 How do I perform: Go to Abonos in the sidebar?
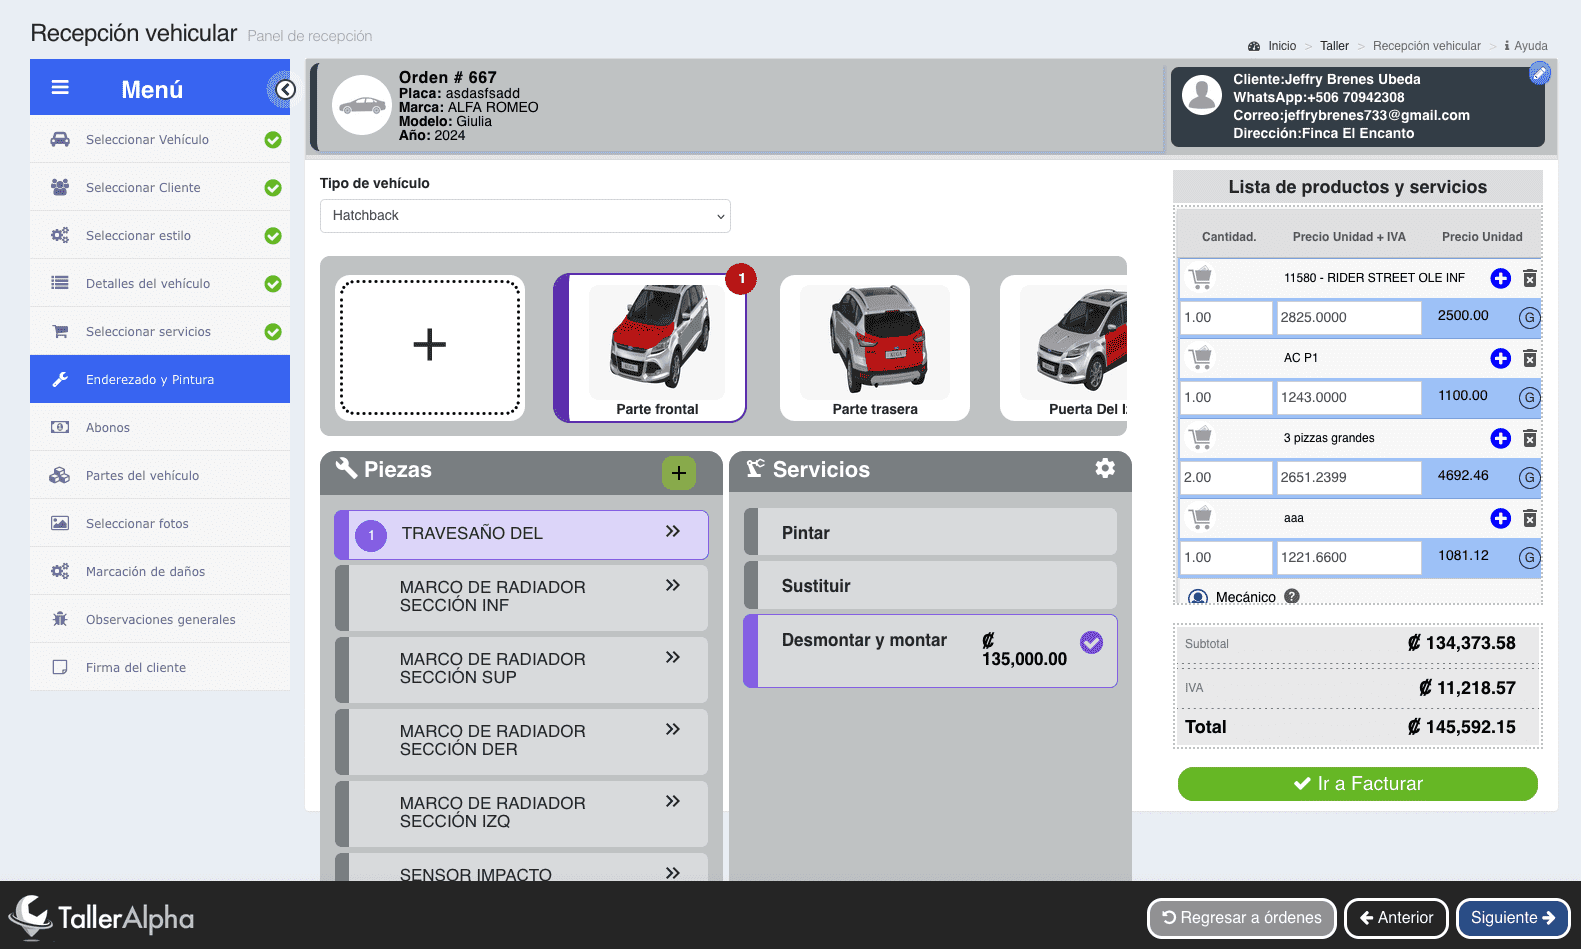[108, 428]
